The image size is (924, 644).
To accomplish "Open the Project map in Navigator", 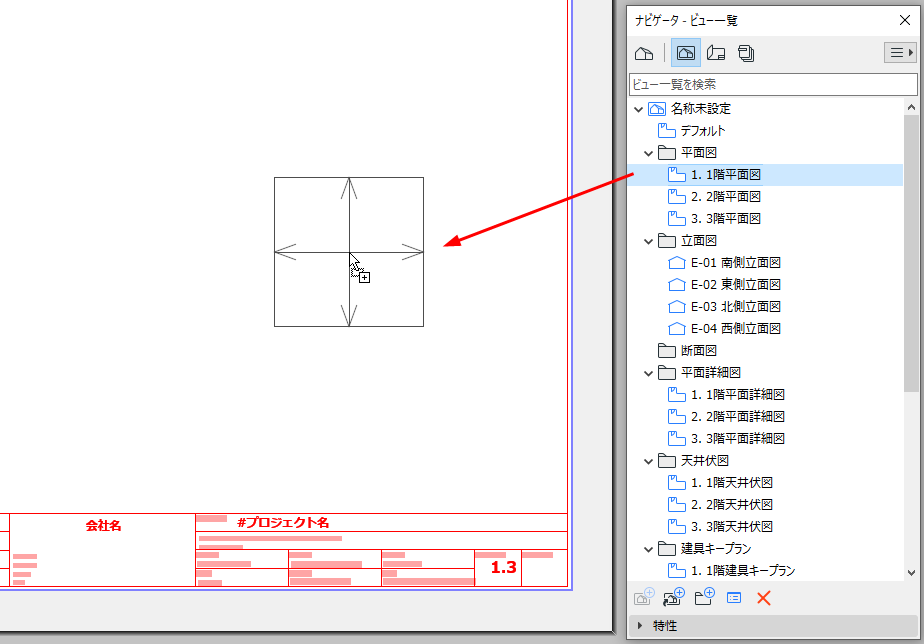I will [644, 52].
